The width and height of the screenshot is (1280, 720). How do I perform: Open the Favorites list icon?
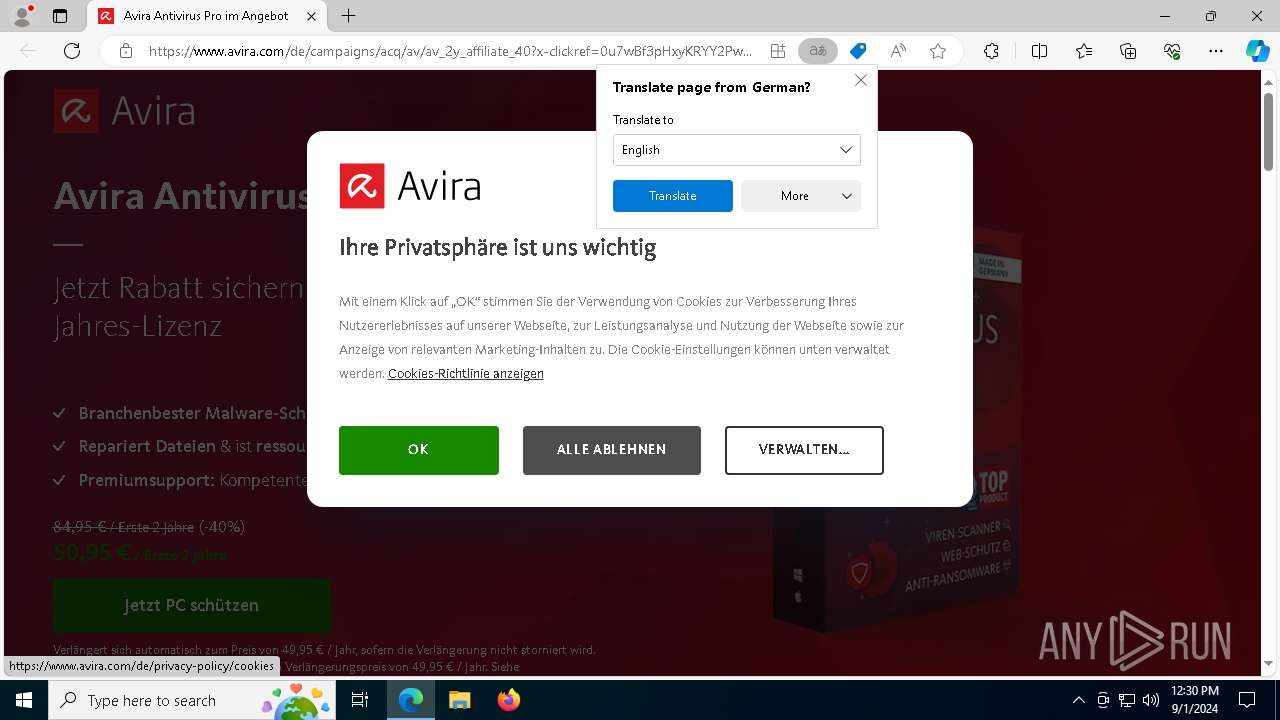(x=1084, y=51)
